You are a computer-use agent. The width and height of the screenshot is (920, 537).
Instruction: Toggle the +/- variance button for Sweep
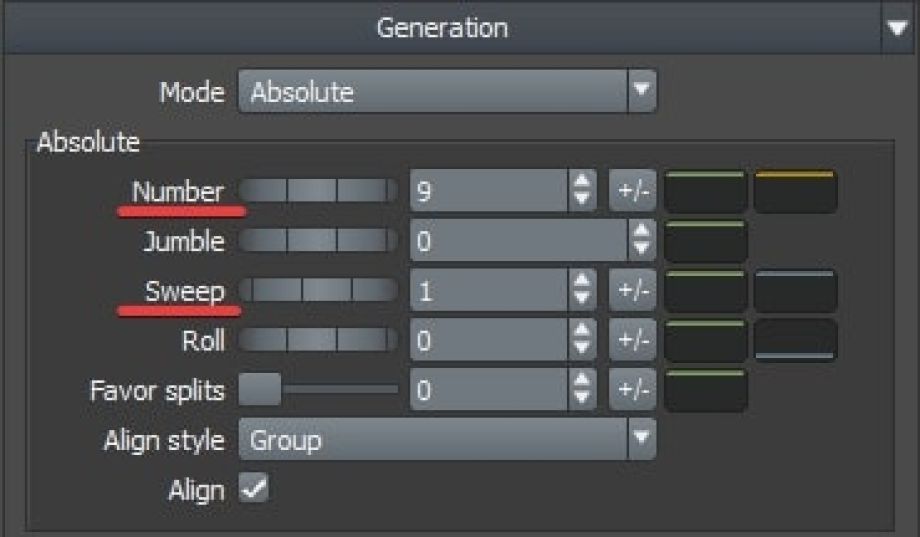click(x=632, y=290)
